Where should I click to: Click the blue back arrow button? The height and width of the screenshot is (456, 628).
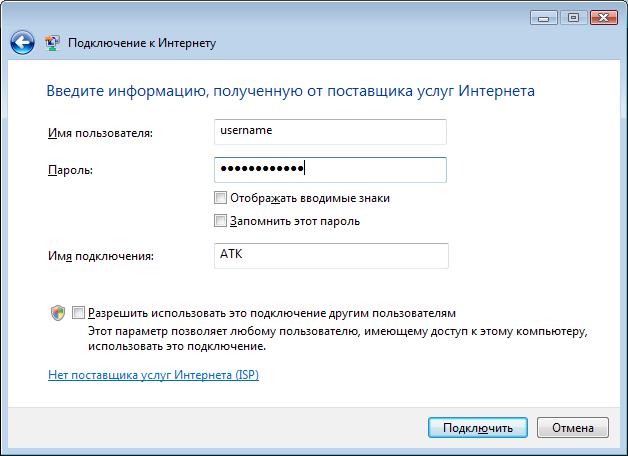(22, 42)
